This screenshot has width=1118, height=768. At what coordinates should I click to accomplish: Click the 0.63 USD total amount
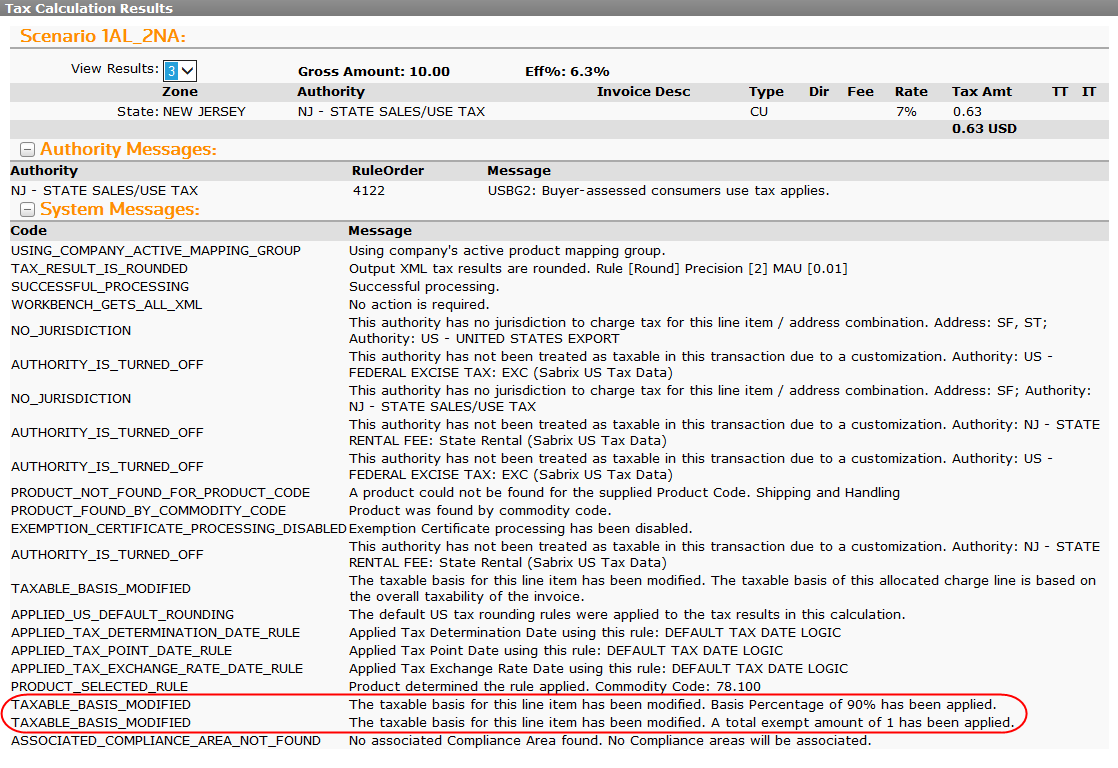tap(984, 129)
